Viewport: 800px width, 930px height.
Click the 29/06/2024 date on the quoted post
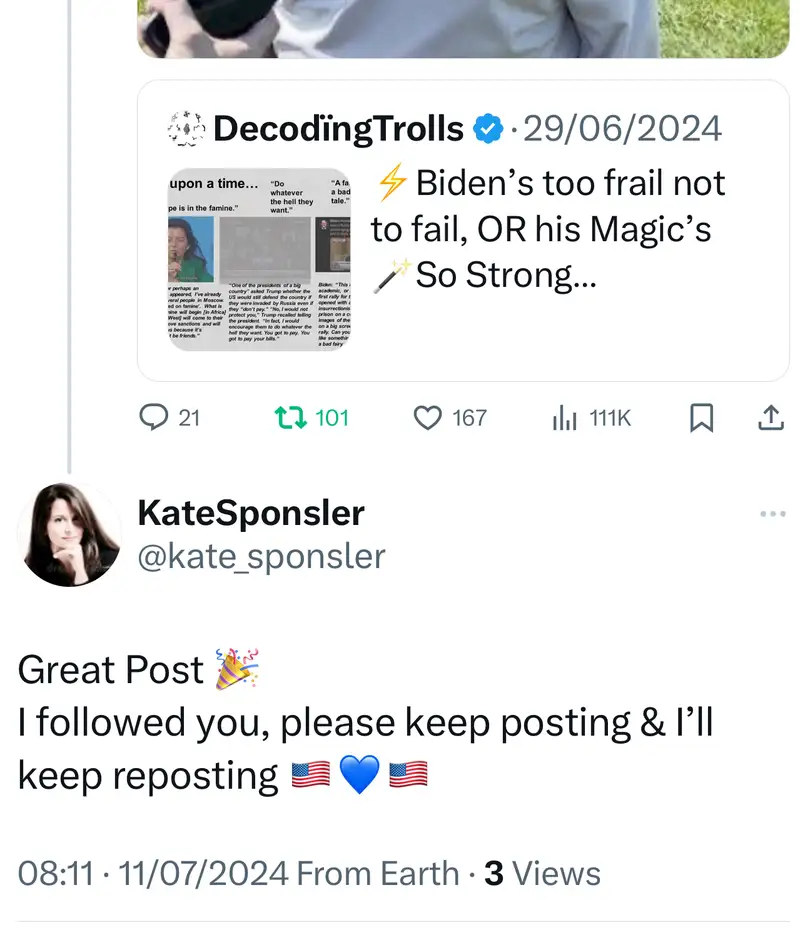pos(622,129)
